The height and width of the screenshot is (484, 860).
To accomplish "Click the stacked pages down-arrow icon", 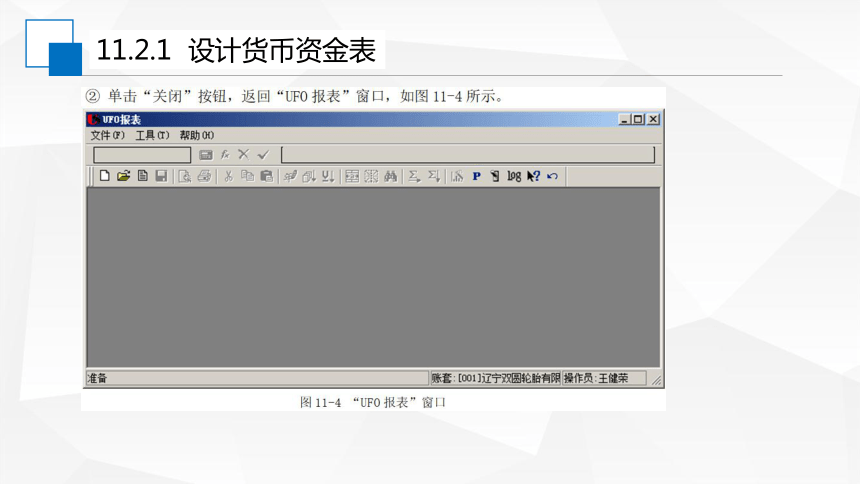I will tap(309, 176).
